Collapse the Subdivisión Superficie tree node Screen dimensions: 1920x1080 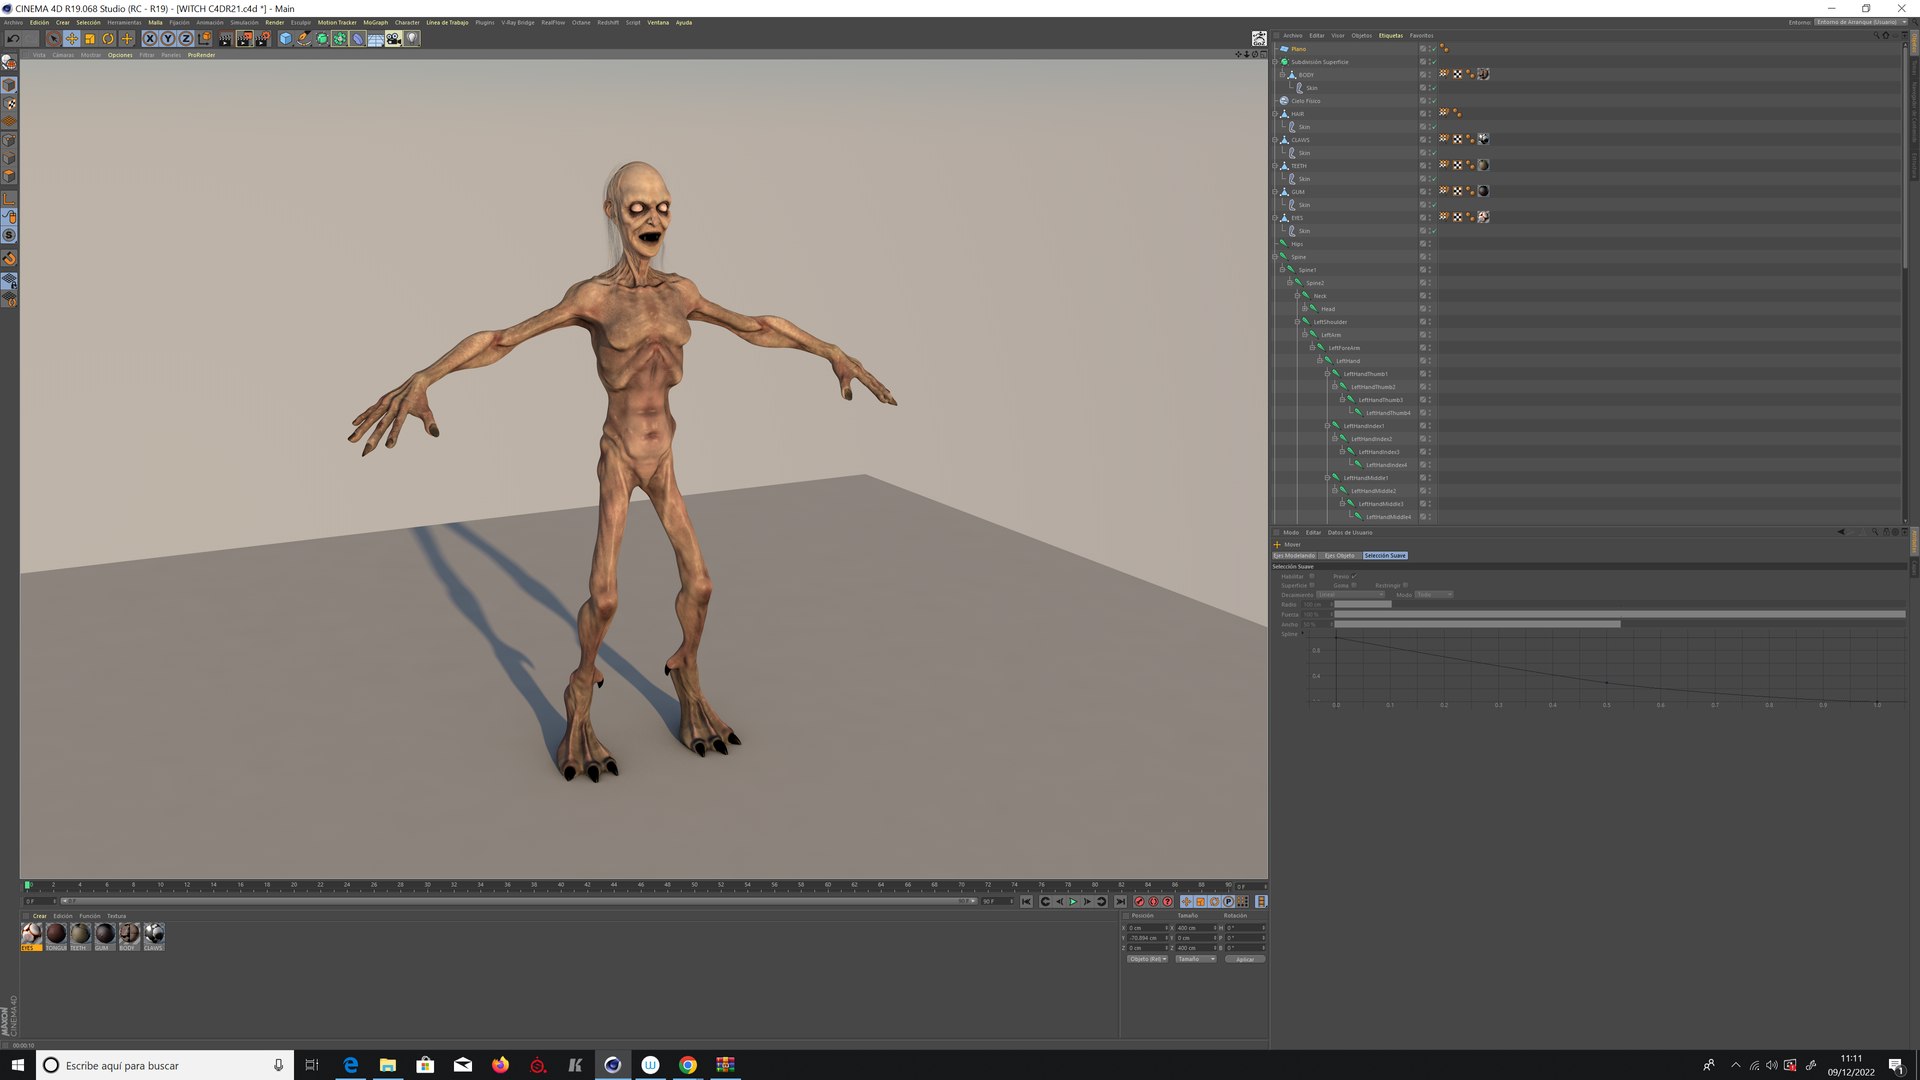point(1275,62)
